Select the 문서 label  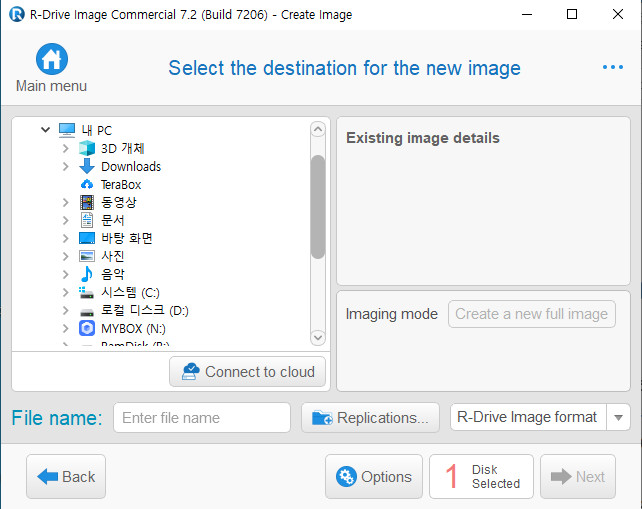coord(113,220)
